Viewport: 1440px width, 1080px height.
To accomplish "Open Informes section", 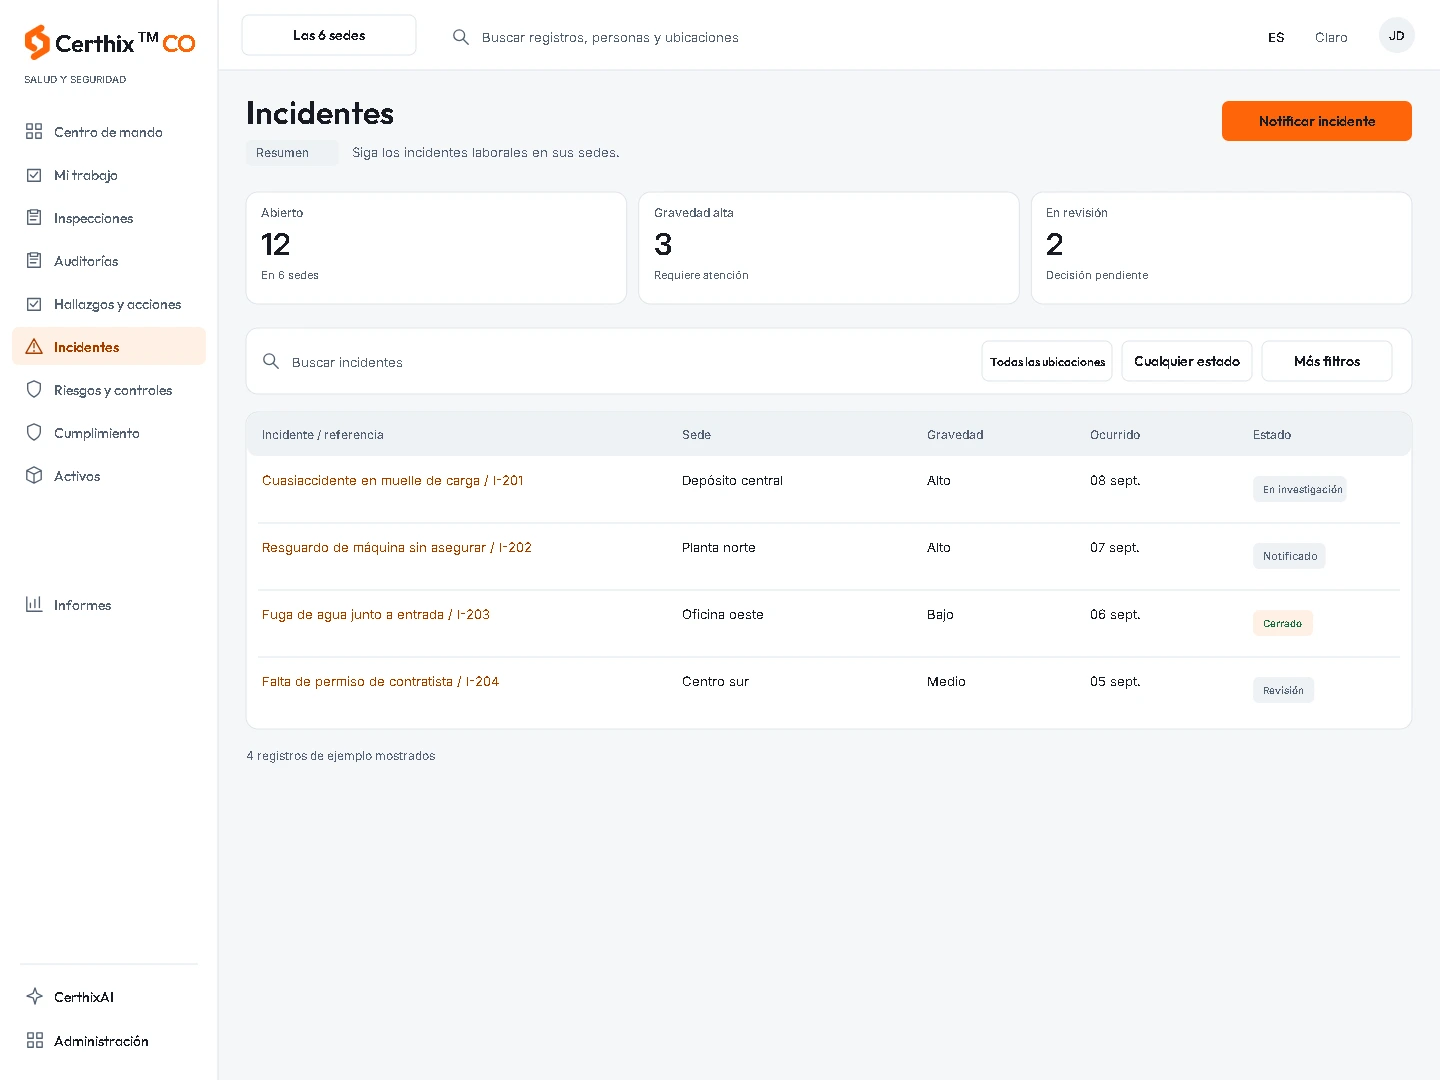I will click(x=109, y=605).
